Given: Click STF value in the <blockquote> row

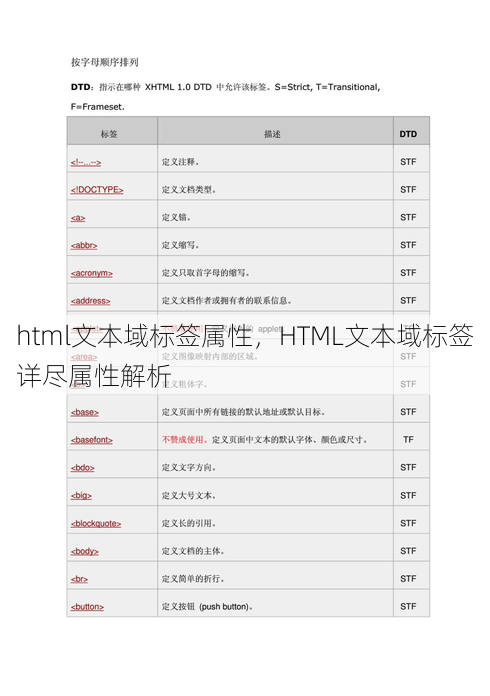Looking at the screenshot, I should [408, 523].
